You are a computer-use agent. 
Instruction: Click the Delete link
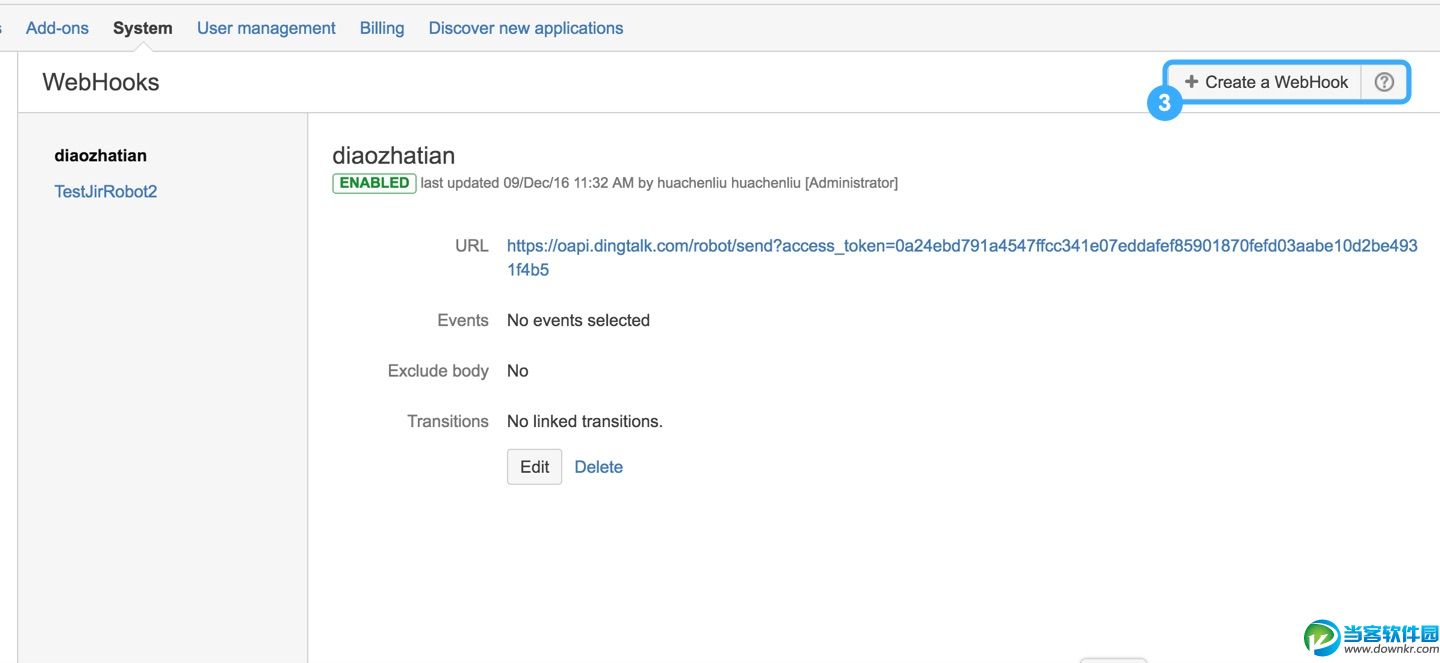[598, 467]
